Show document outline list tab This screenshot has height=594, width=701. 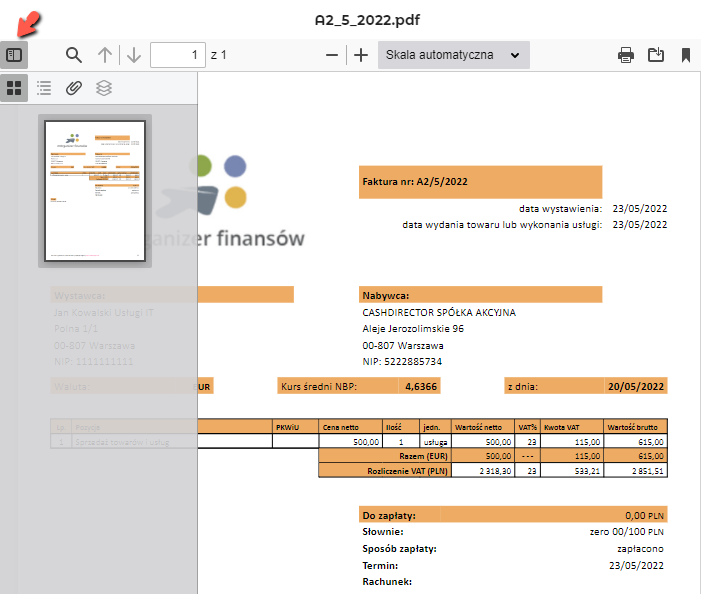(x=44, y=88)
